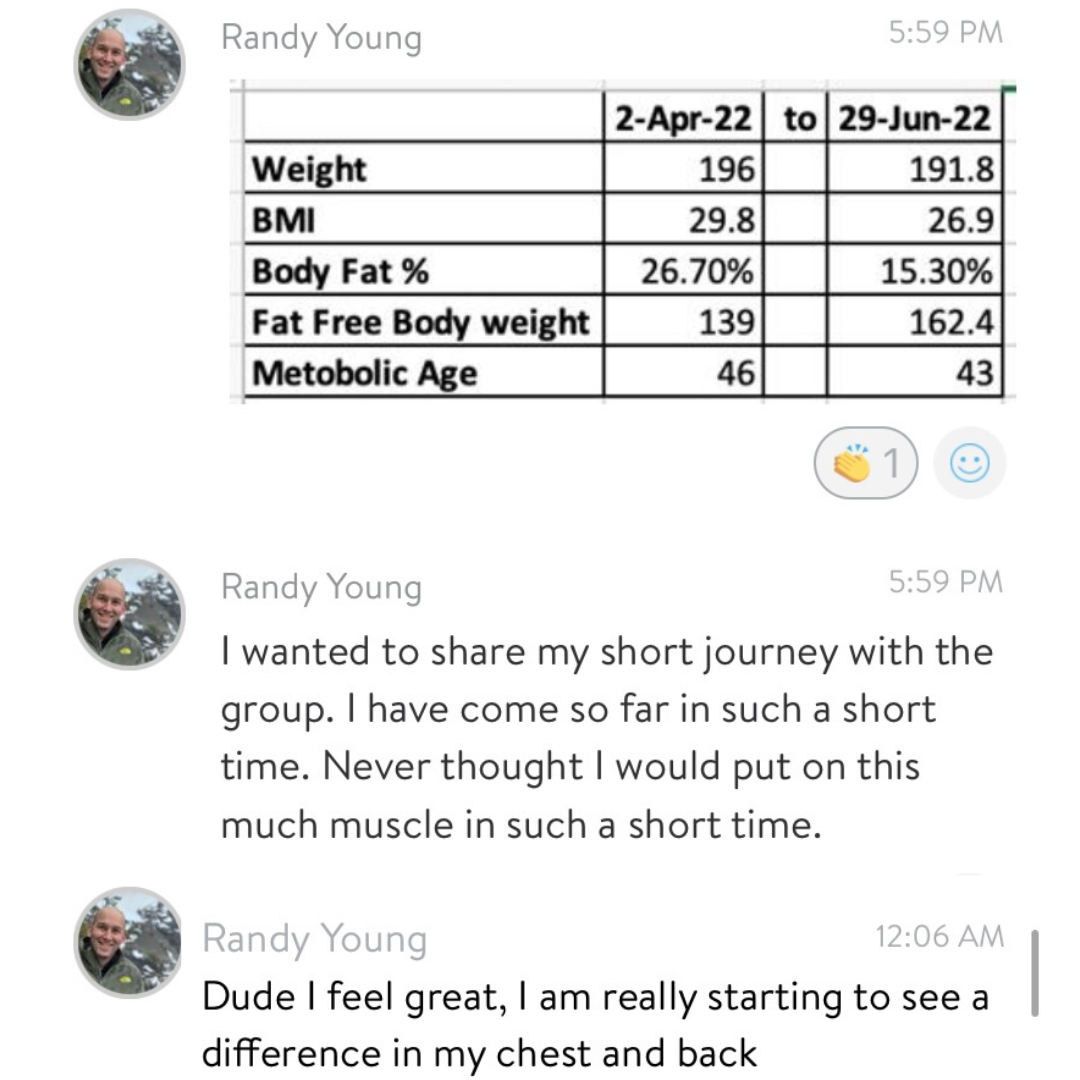This screenshot has width=1080, height=1080.
Task: Click the Randy Young name on the journey message
Action: [x=321, y=588]
